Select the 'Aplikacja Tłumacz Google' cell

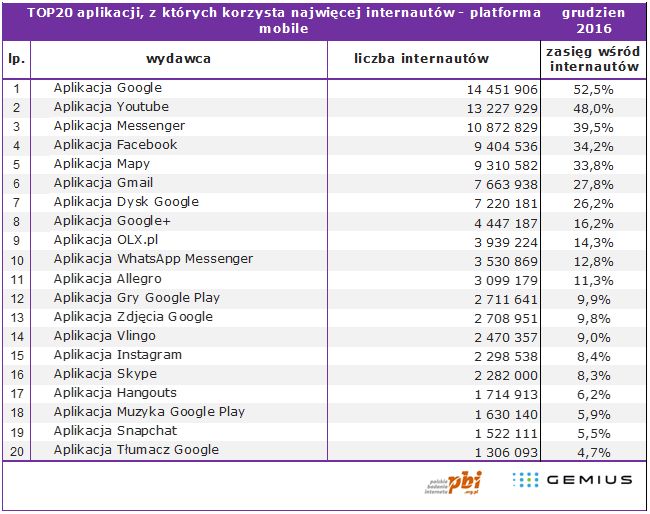point(136,450)
